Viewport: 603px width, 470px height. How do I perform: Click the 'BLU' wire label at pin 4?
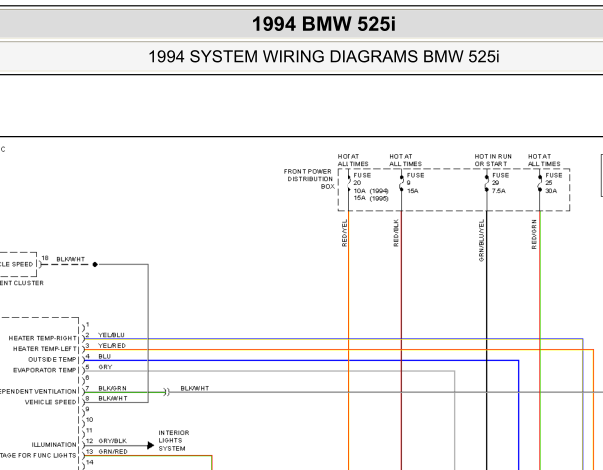[105, 356]
